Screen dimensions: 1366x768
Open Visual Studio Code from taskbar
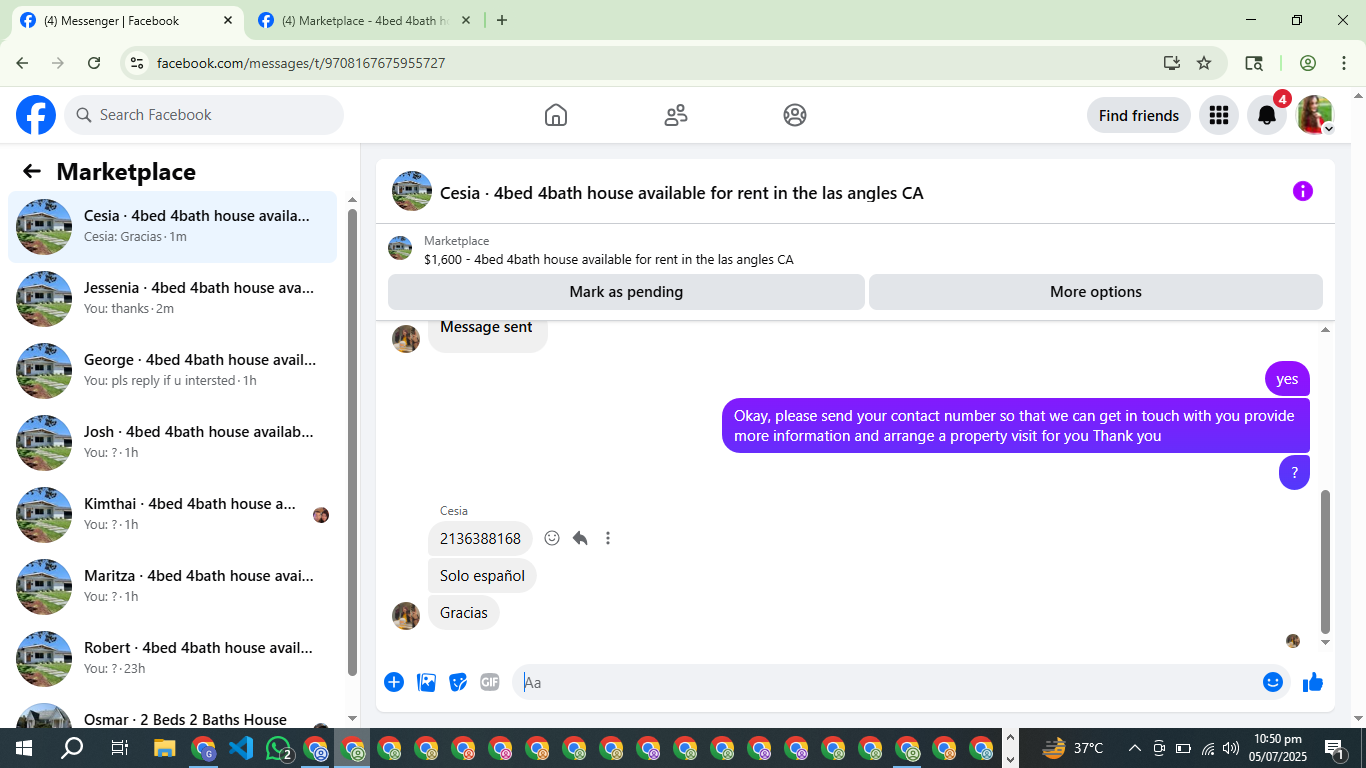241,748
